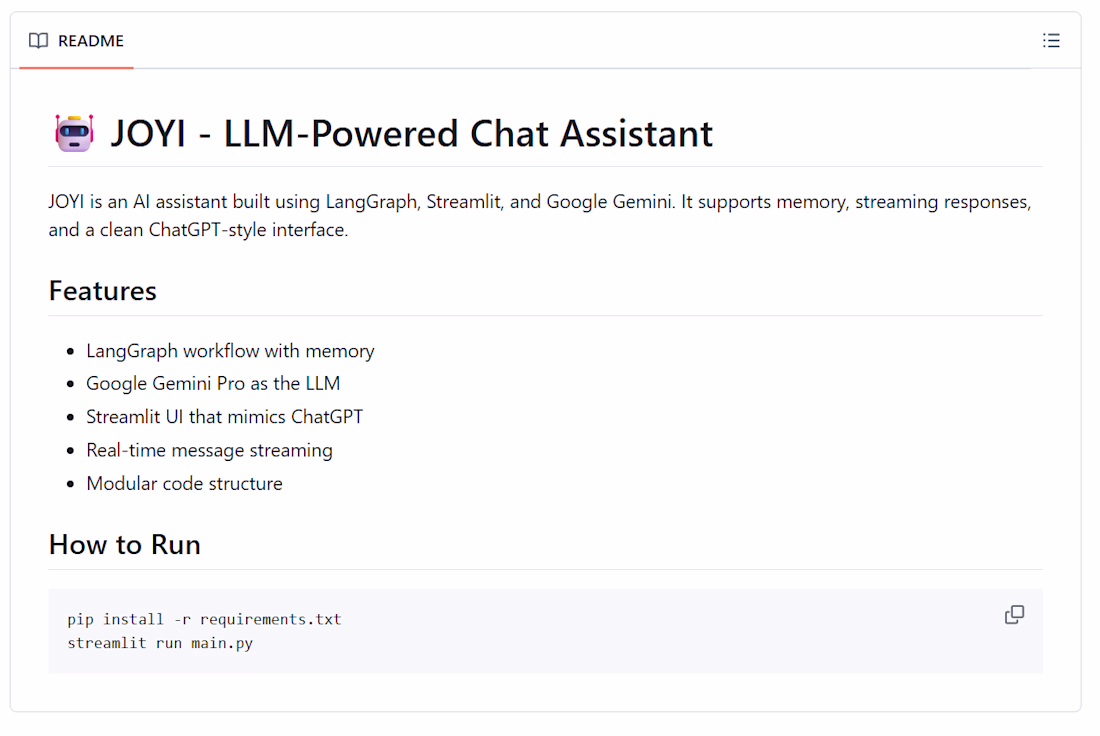The image size is (1100, 736).
Task: Open the README outline list icon
Action: point(1050,41)
